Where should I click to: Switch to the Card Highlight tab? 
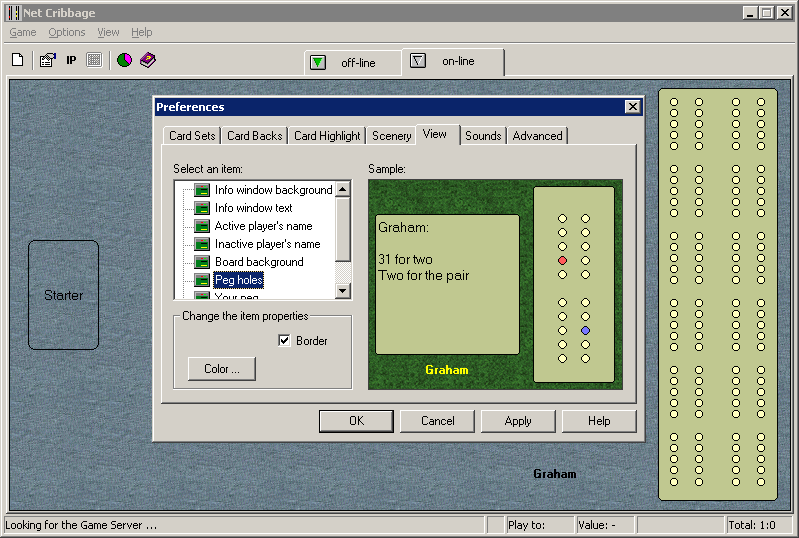[327, 136]
